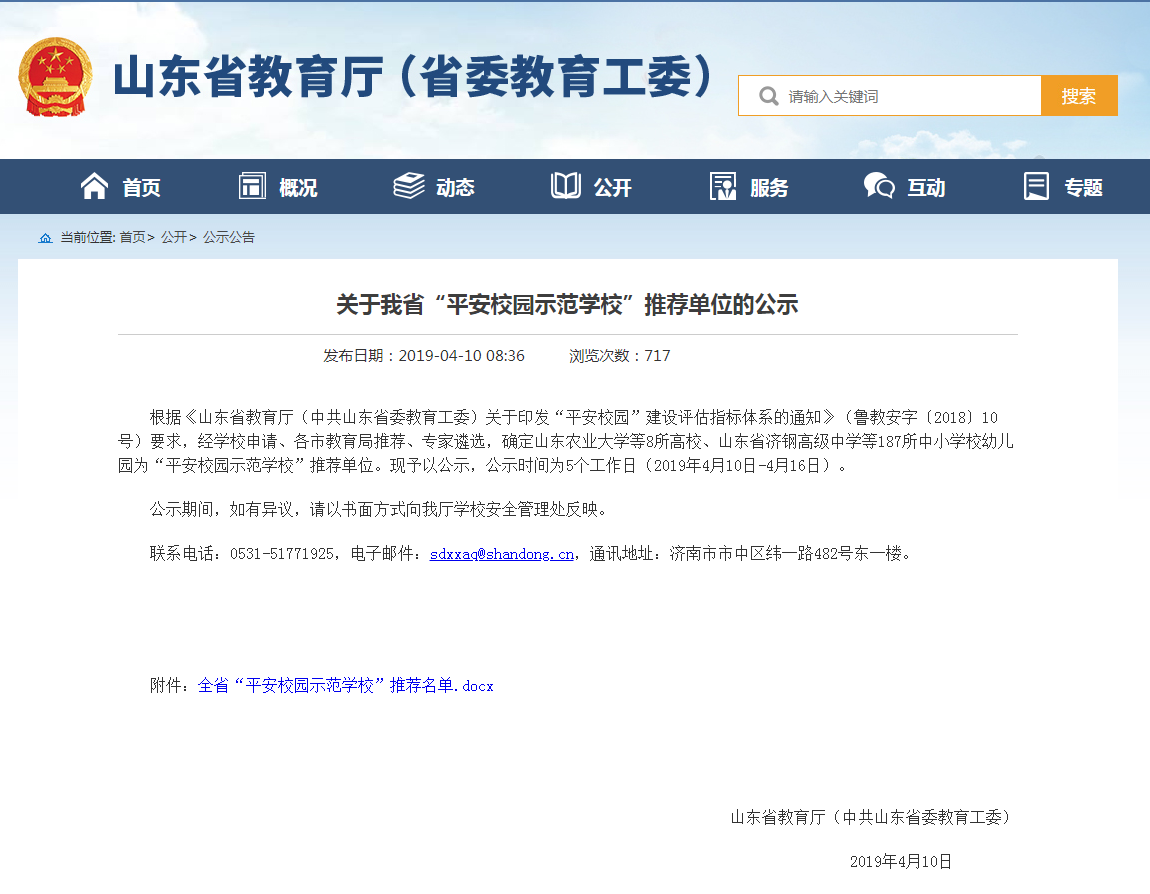This screenshot has height=894, width=1150.
Task: Click the 发布日期 2019-04-10 08:36 text
Action: pyautogui.click(x=424, y=356)
